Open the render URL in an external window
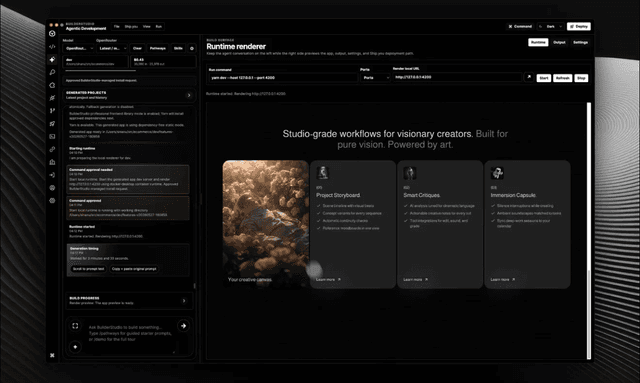Screen dimensions: 640x383 click(x=529, y=77)
